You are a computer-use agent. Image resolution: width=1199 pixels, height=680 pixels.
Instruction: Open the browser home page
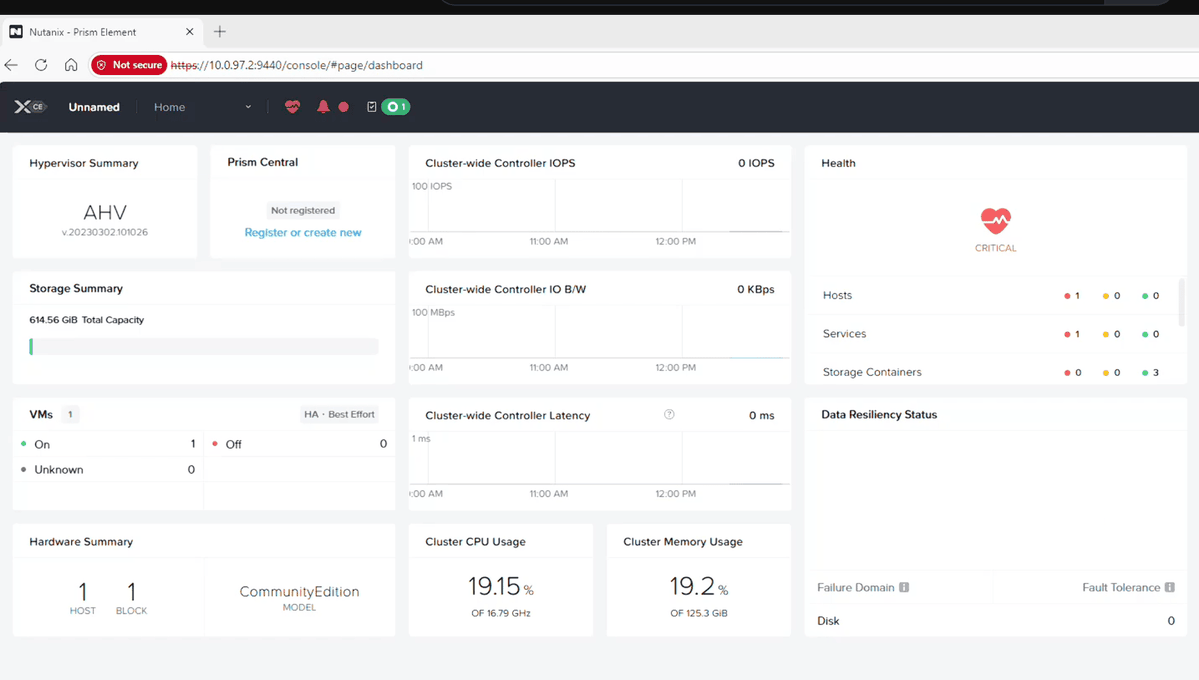tap(71, 65)
